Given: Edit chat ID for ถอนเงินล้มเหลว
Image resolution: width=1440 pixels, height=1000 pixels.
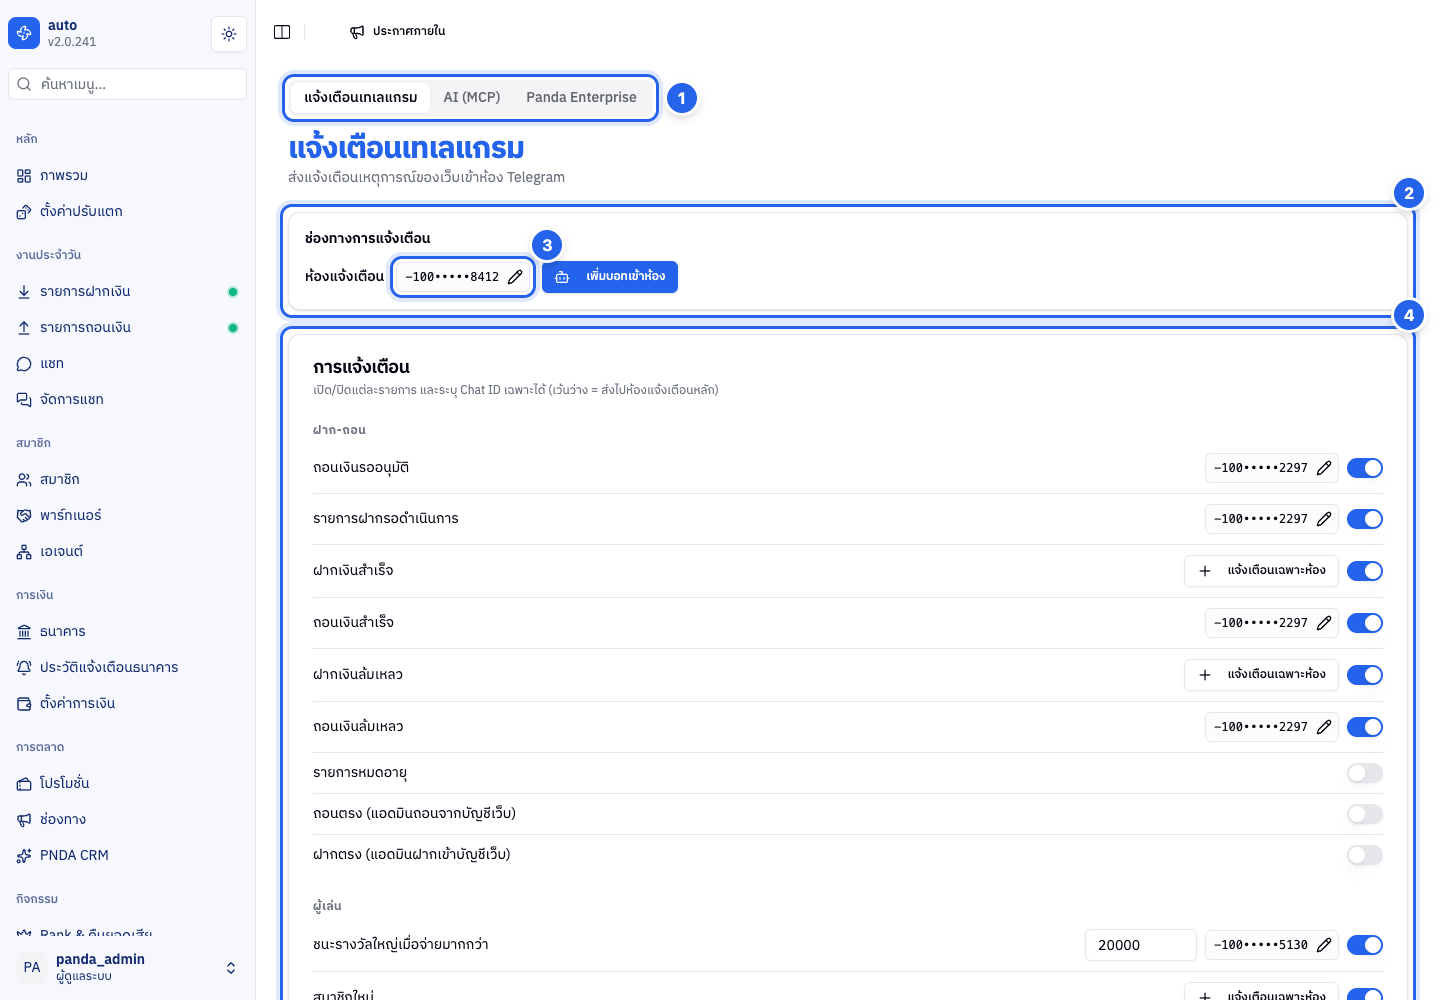Looking at the screenshot, I should (1324, 727).
